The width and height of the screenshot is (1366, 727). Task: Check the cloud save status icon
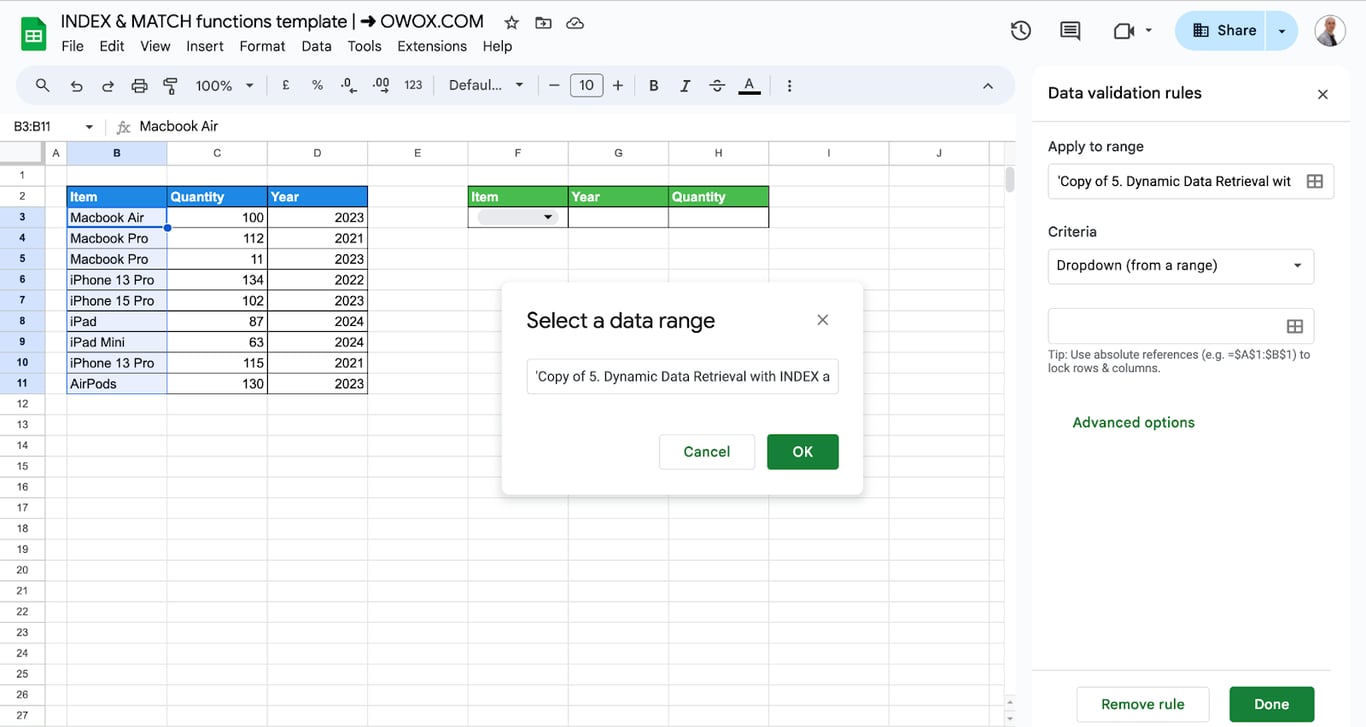coord(575,22)
